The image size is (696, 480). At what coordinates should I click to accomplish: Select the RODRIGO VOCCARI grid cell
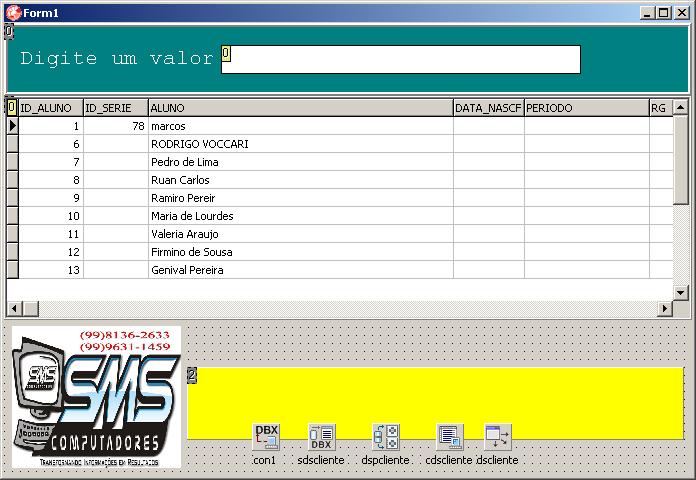(300, 144)
